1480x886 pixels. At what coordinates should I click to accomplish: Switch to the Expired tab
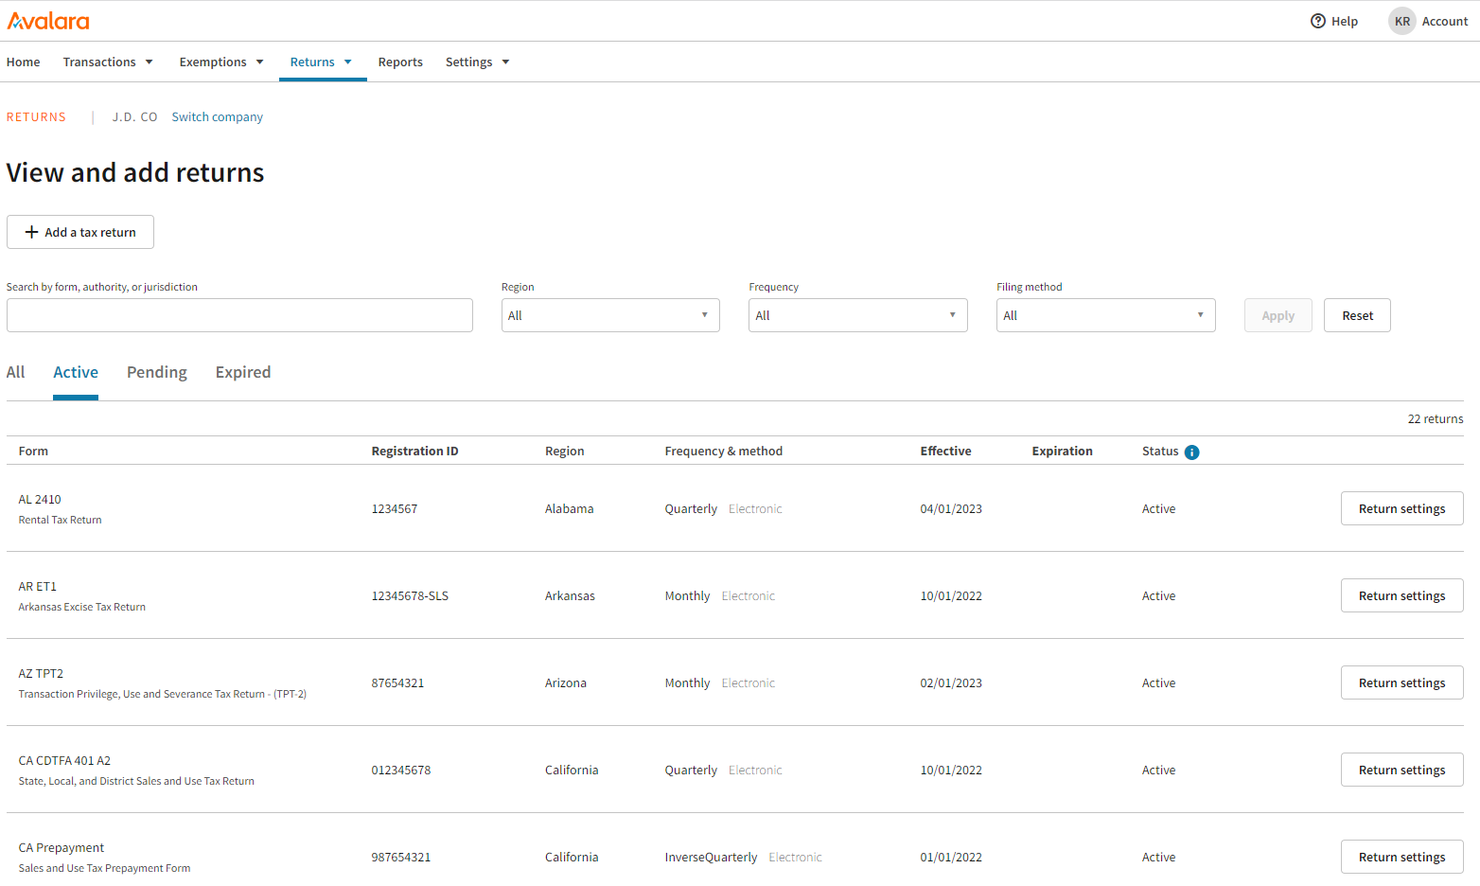click(242, 371)
